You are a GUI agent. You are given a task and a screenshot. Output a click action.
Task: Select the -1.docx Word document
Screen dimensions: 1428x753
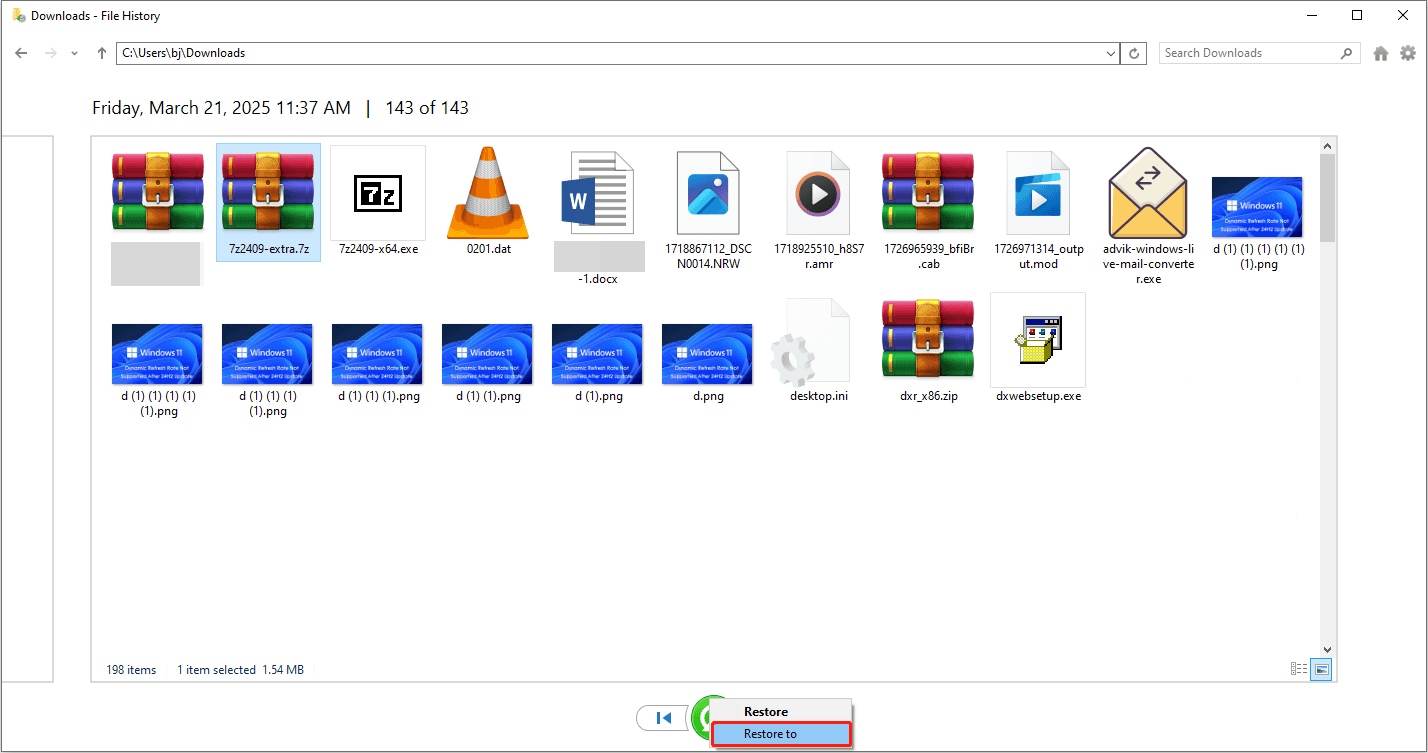pos(597,193)
